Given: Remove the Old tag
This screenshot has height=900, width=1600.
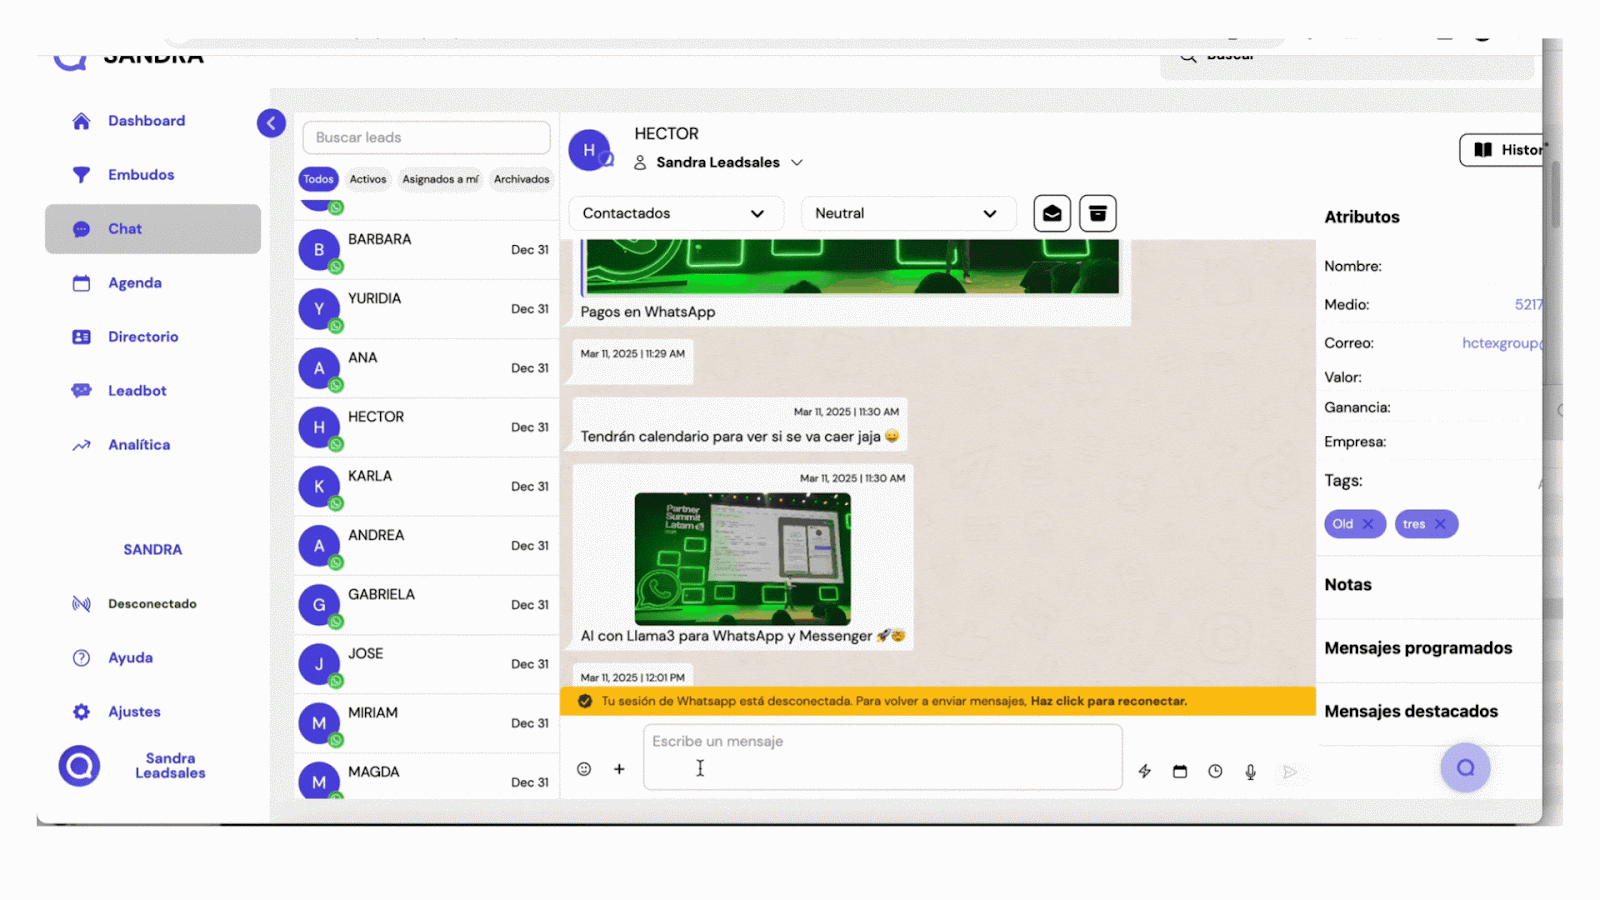Looking at the screenshot, I should click(x=1368, y=524).
